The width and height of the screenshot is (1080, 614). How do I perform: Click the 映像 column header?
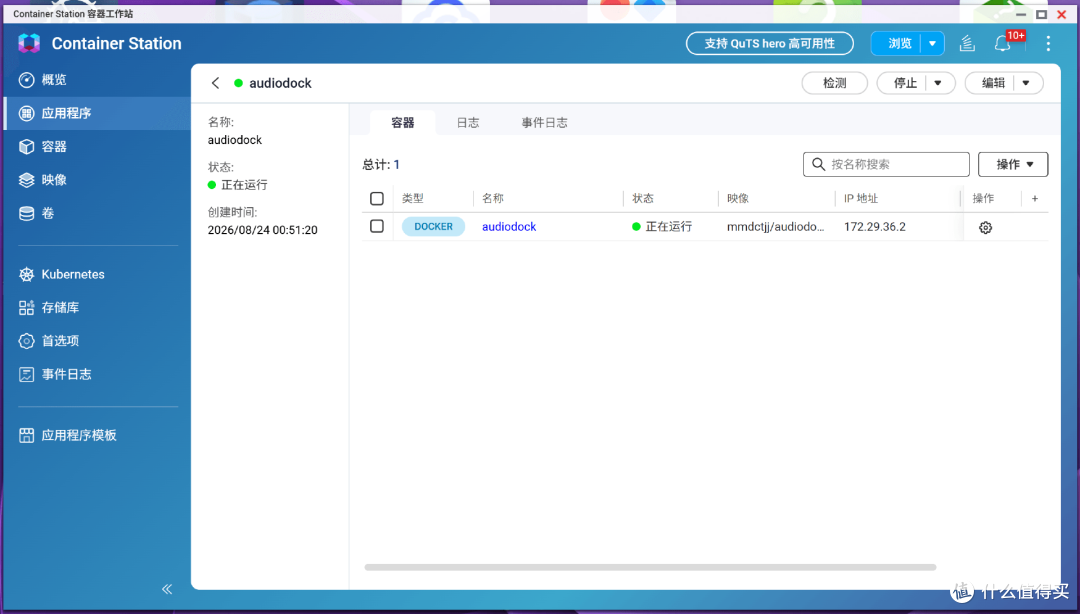[738, 198]
